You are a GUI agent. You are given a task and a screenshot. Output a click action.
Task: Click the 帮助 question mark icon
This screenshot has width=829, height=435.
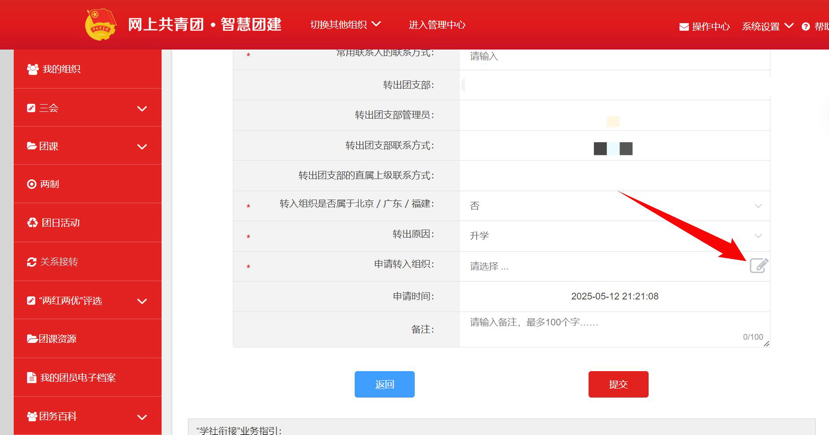pyautogui.click(x=806, y=27)
